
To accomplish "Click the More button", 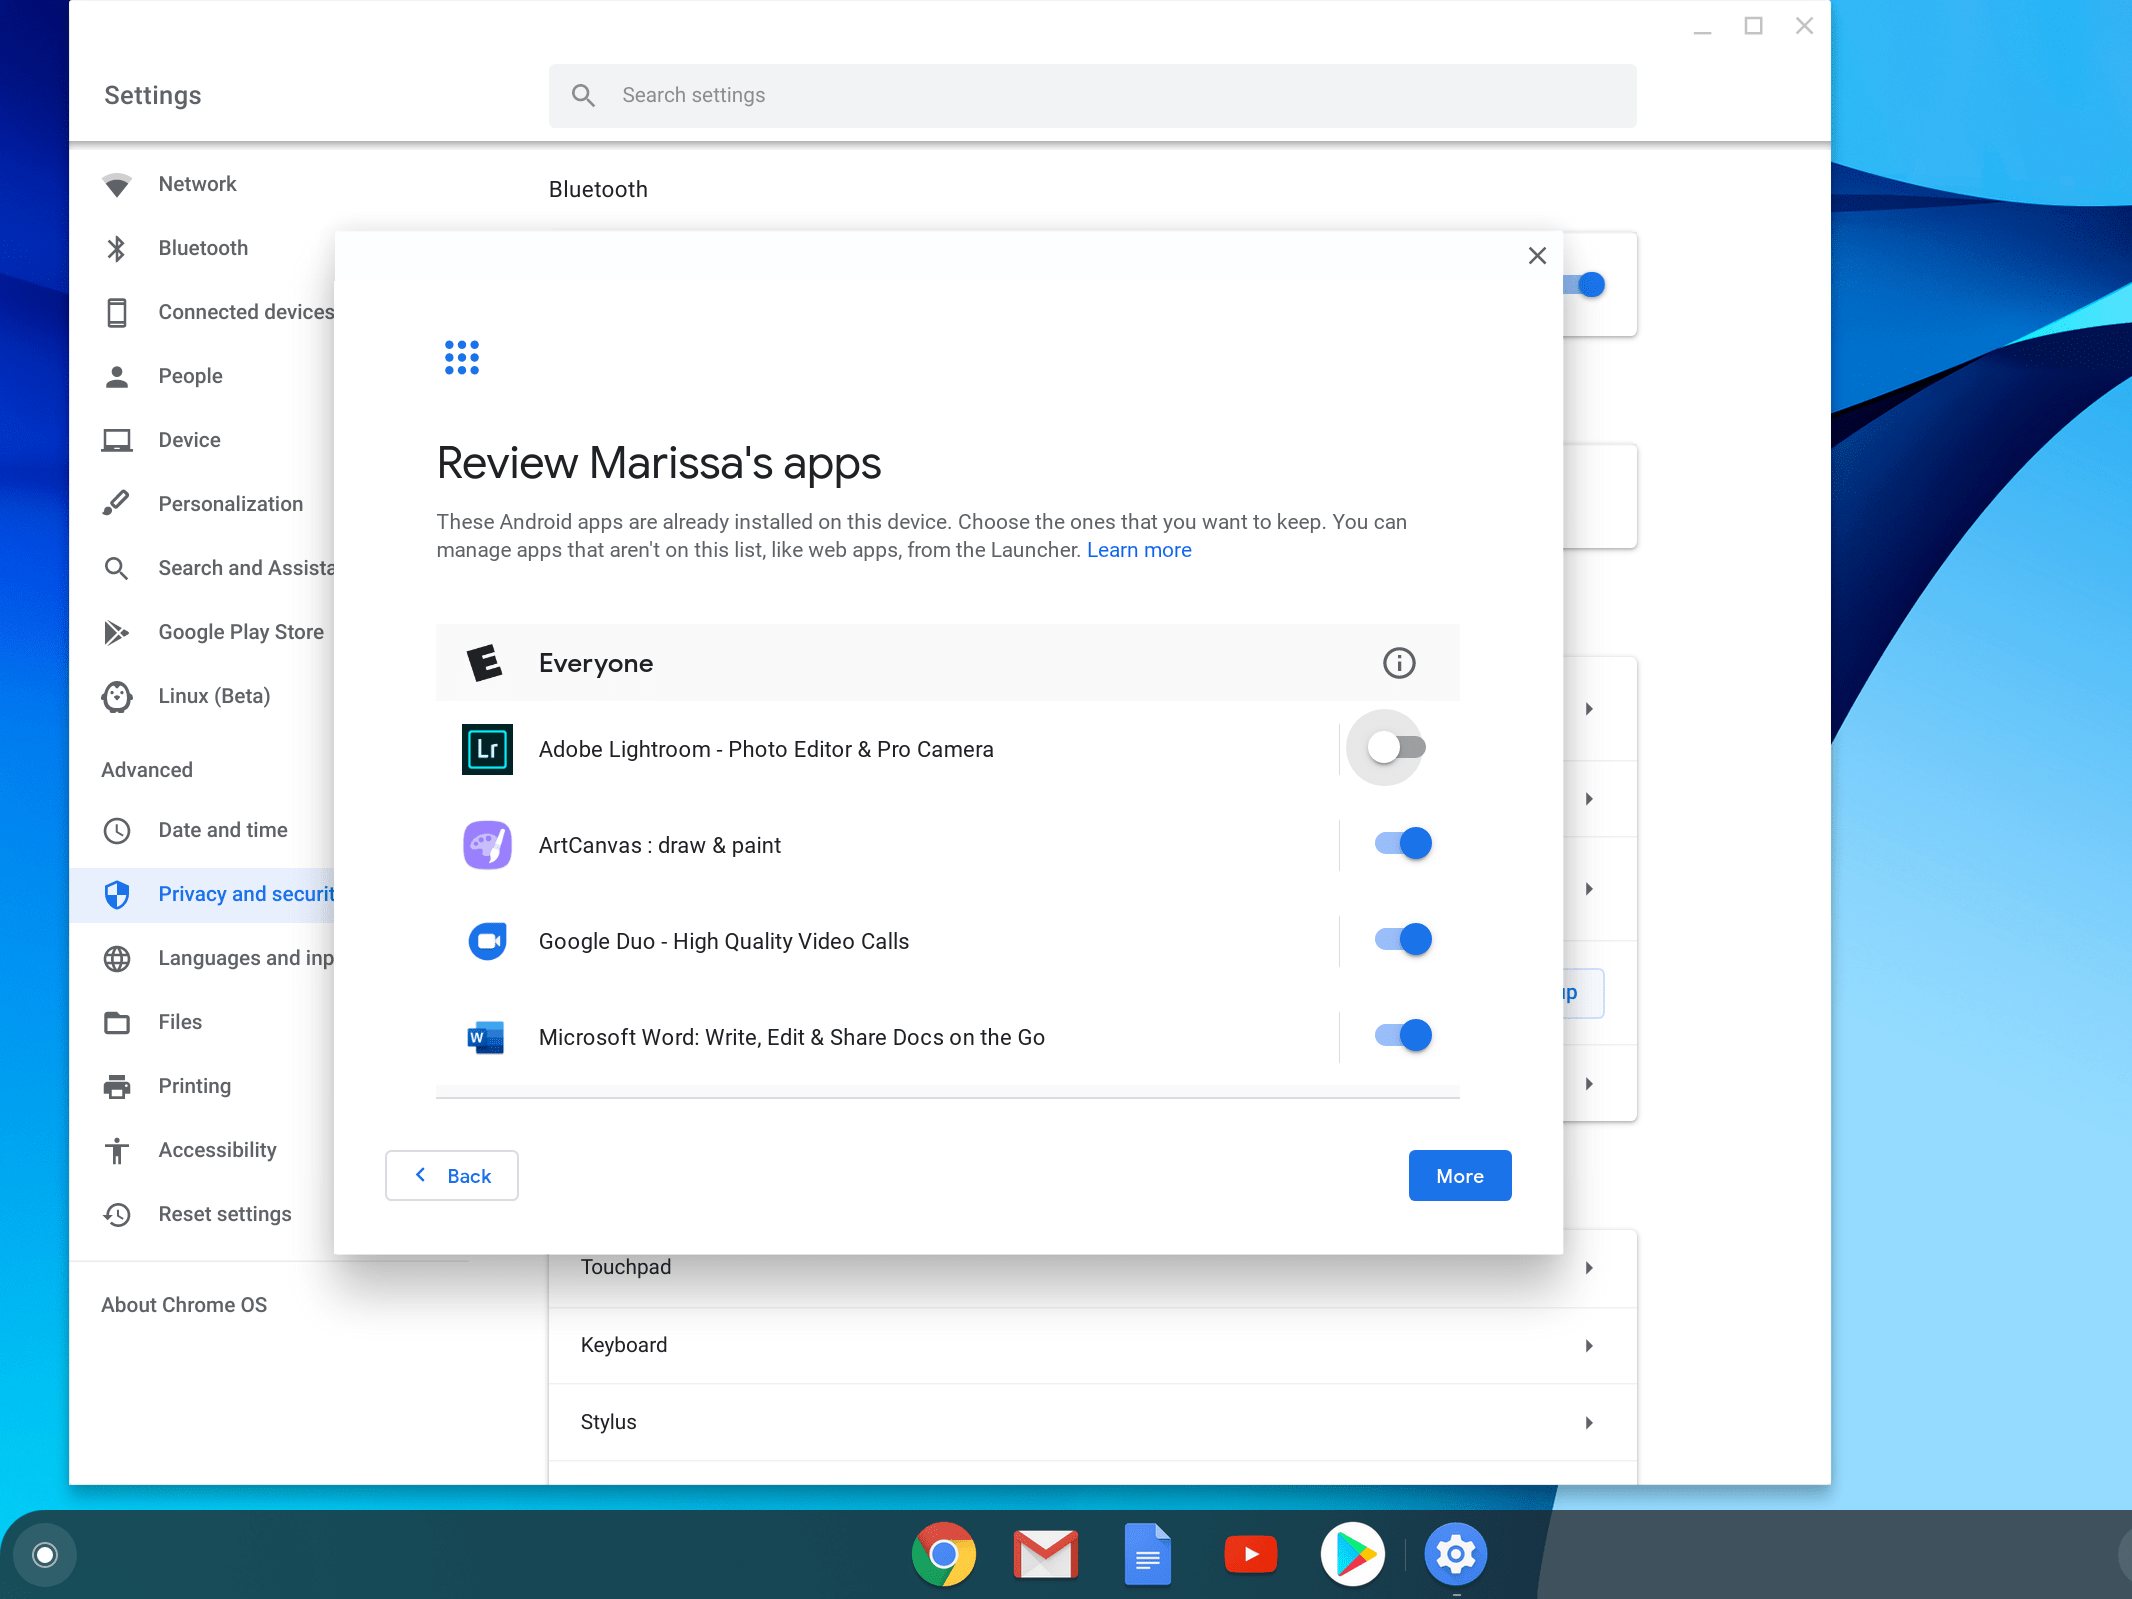I will (1459, 1176).
